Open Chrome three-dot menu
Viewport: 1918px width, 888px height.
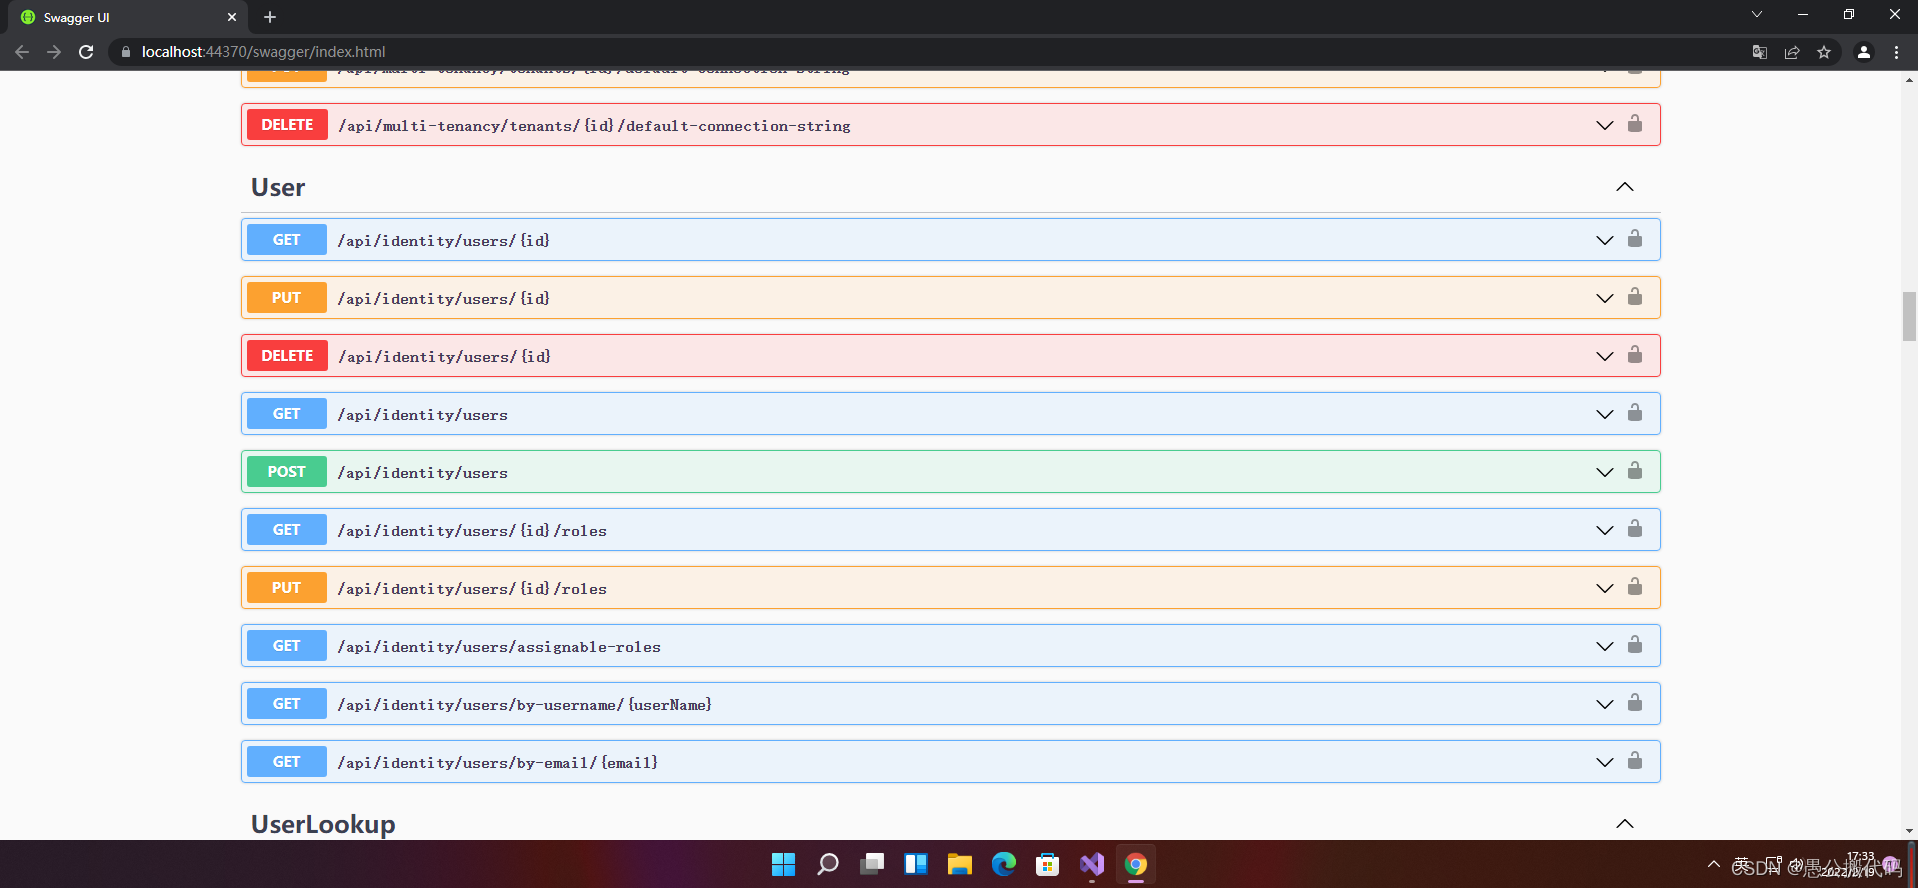(x=1896, y=52)
